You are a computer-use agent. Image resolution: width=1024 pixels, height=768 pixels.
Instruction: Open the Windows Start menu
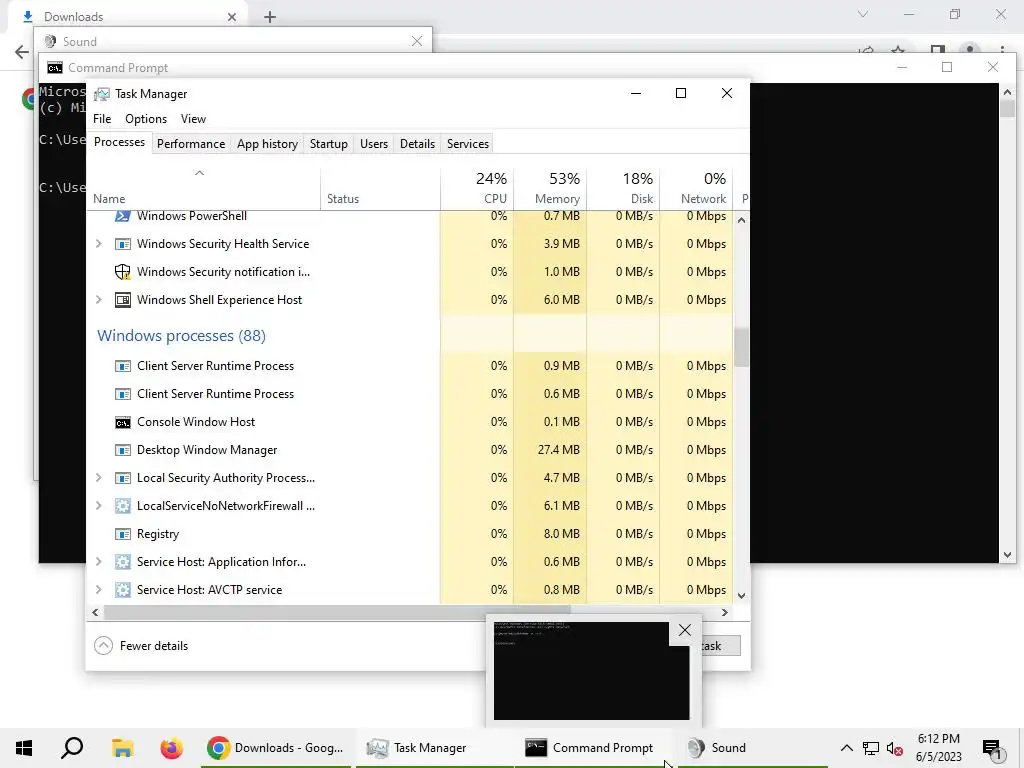coord(24,748)
